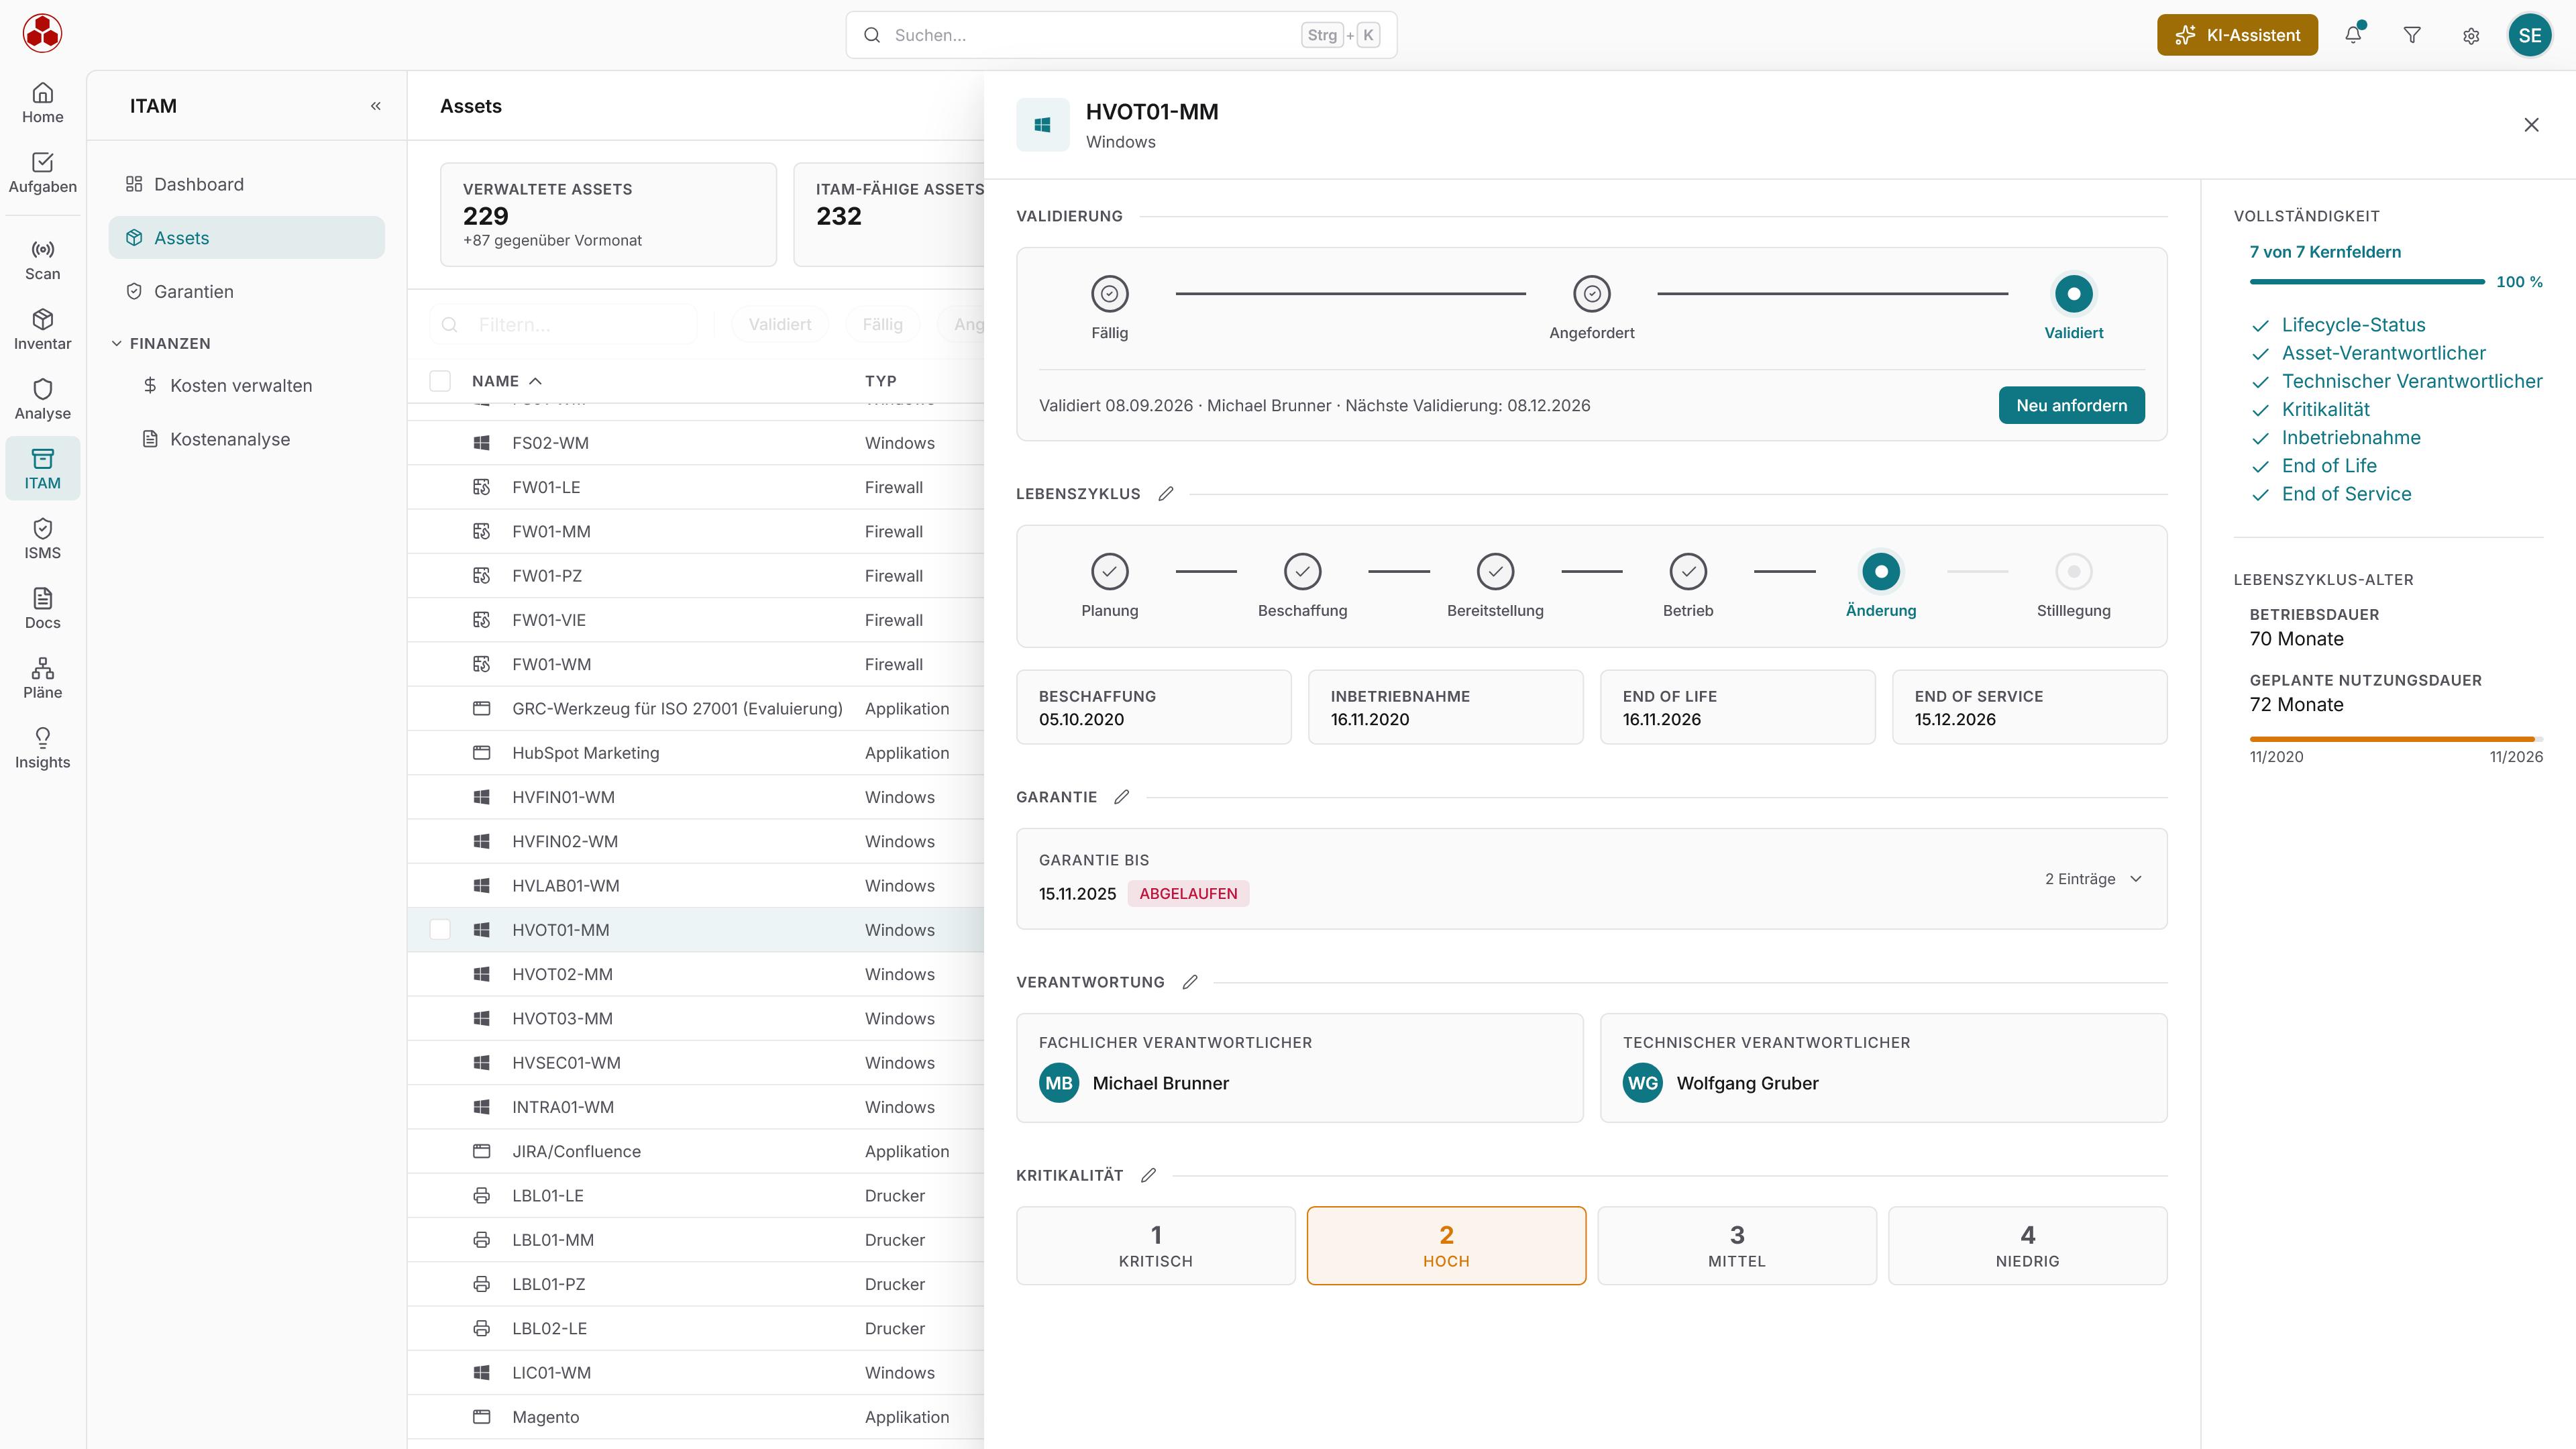
Task: Expand the 2 Einträge warranty list
Action: click(x=2093, y=879)
